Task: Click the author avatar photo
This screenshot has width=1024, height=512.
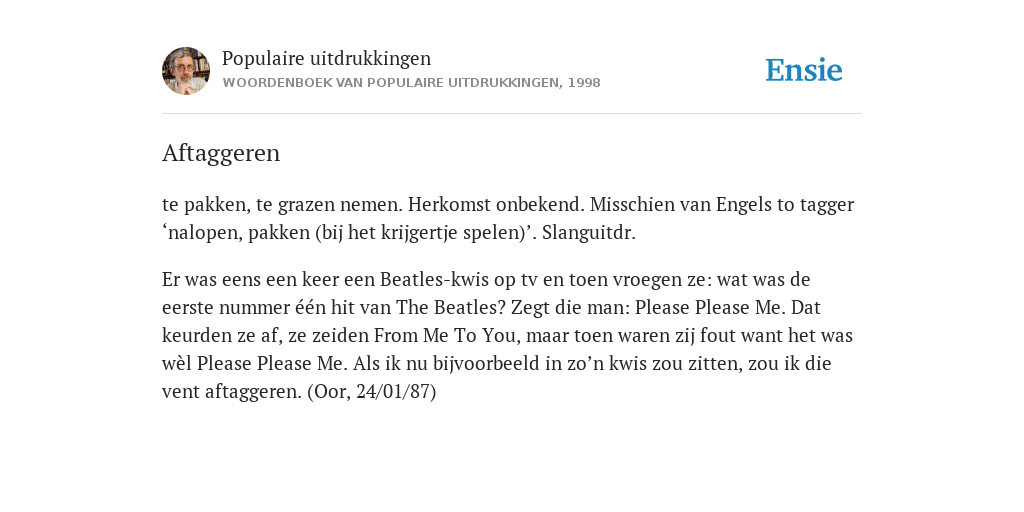Action: 186,71
